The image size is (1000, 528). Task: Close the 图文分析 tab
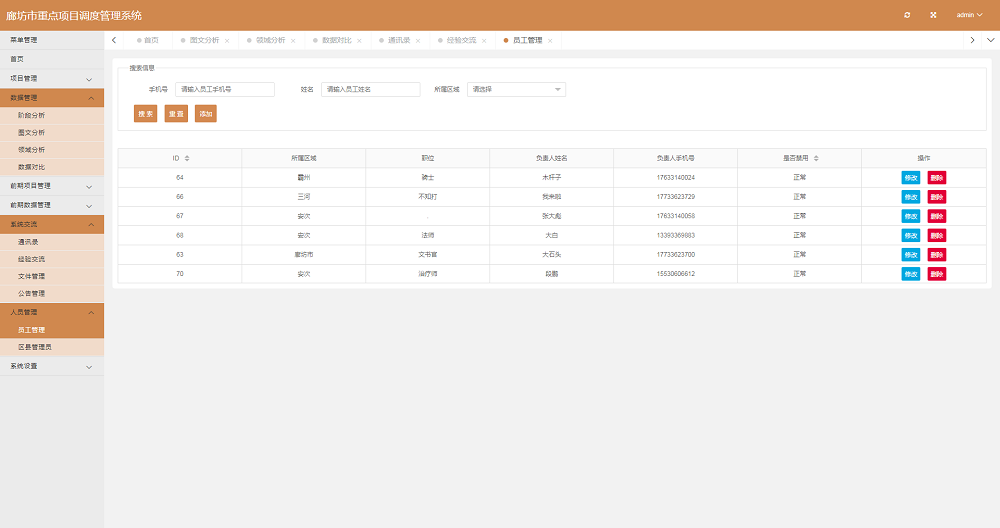pyautogui.click(x=227, y=41)
